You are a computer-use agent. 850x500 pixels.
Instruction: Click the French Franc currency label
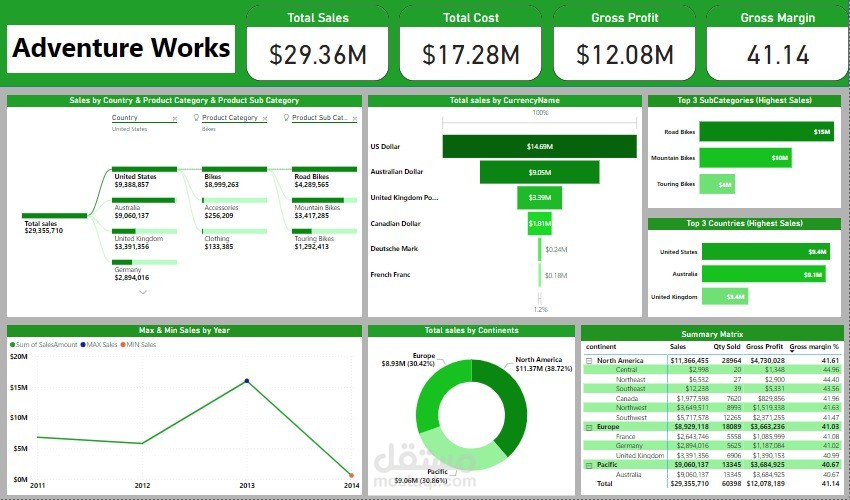coord(390,275)
